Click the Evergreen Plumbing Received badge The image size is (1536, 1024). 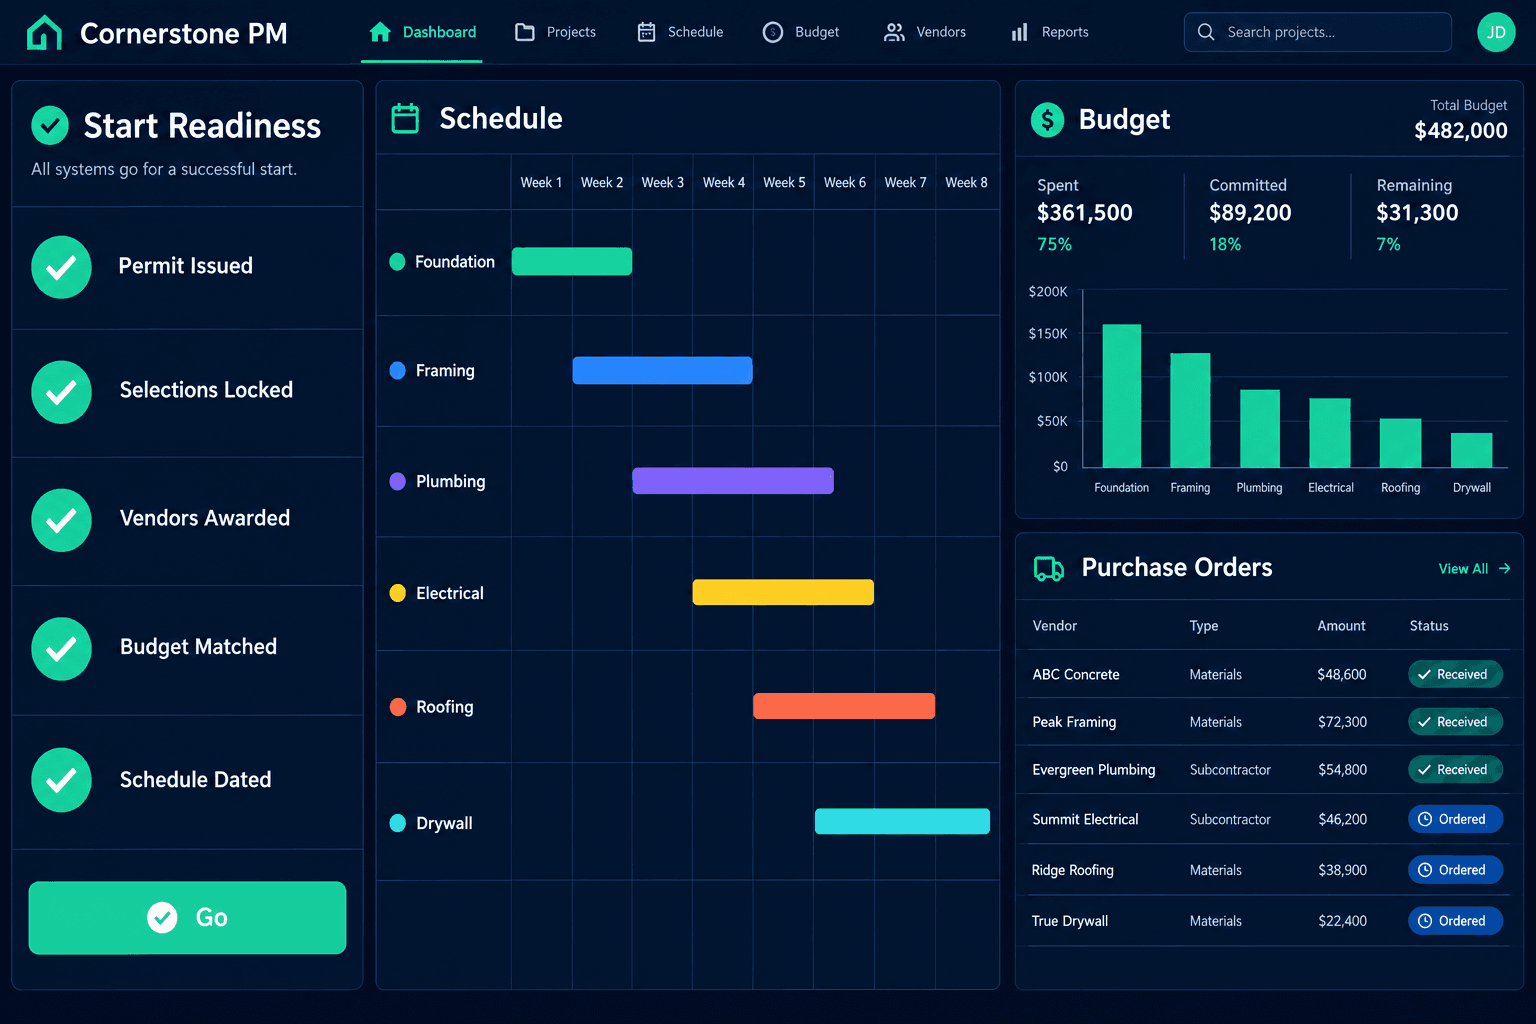(x=1455, y=770)
